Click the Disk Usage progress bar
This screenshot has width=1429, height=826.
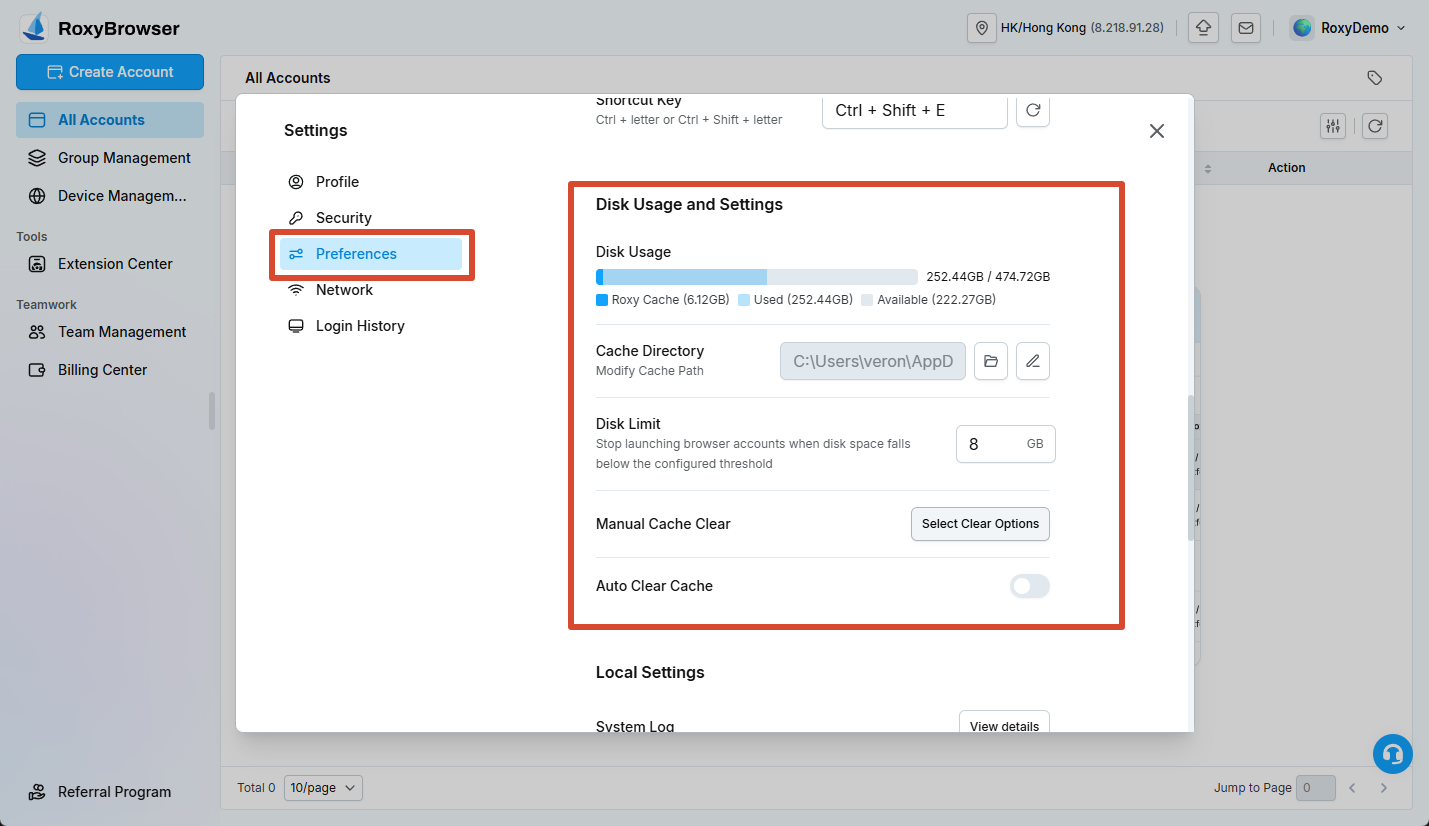click(757, 277)
